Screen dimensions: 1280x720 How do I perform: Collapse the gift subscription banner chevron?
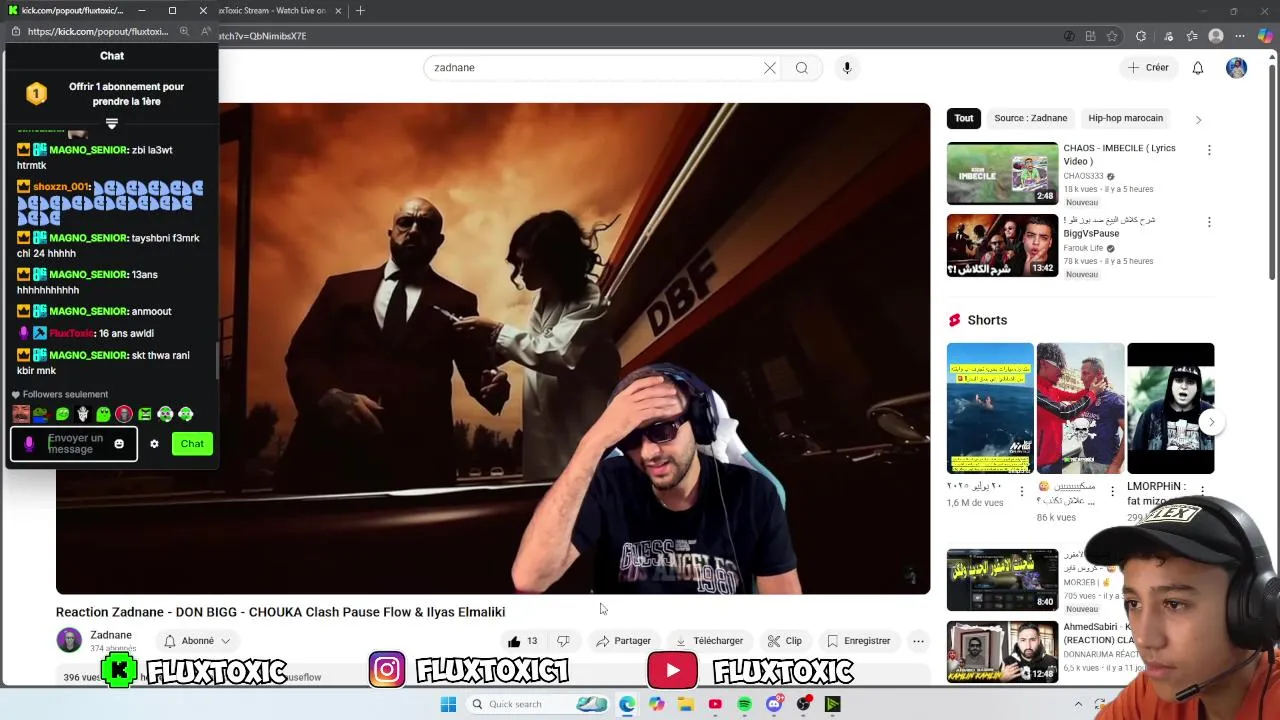click(x=112, y=124)
